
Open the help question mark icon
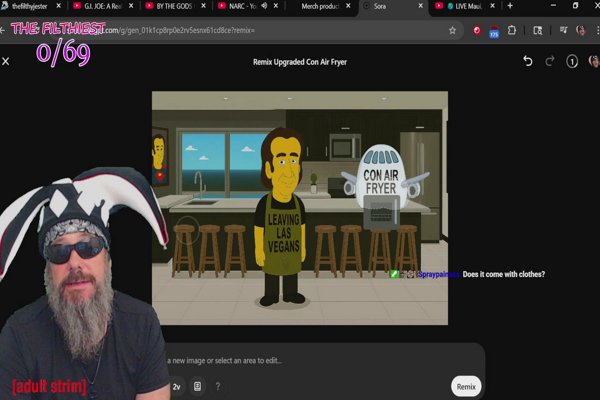(218, 387)
